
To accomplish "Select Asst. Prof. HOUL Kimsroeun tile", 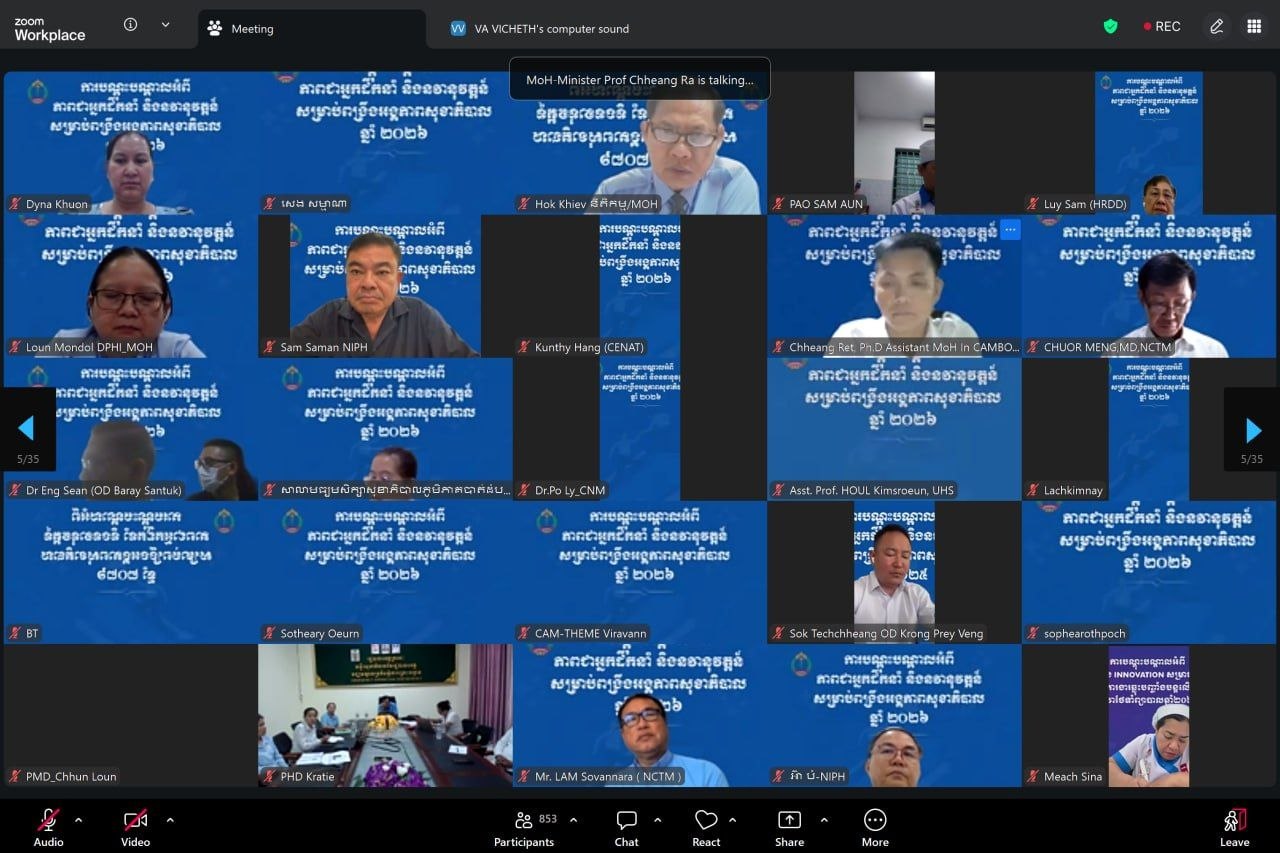I will (x=894, y=429).
